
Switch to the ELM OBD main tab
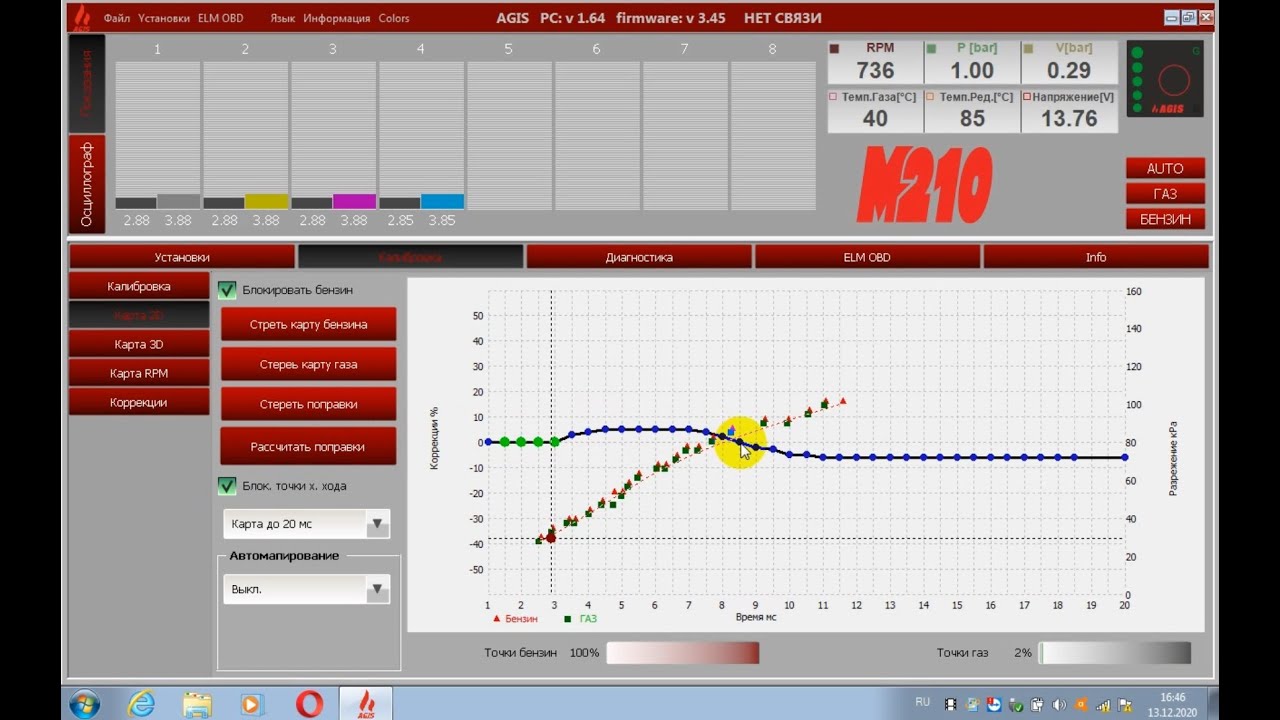(x=867, y=257)
